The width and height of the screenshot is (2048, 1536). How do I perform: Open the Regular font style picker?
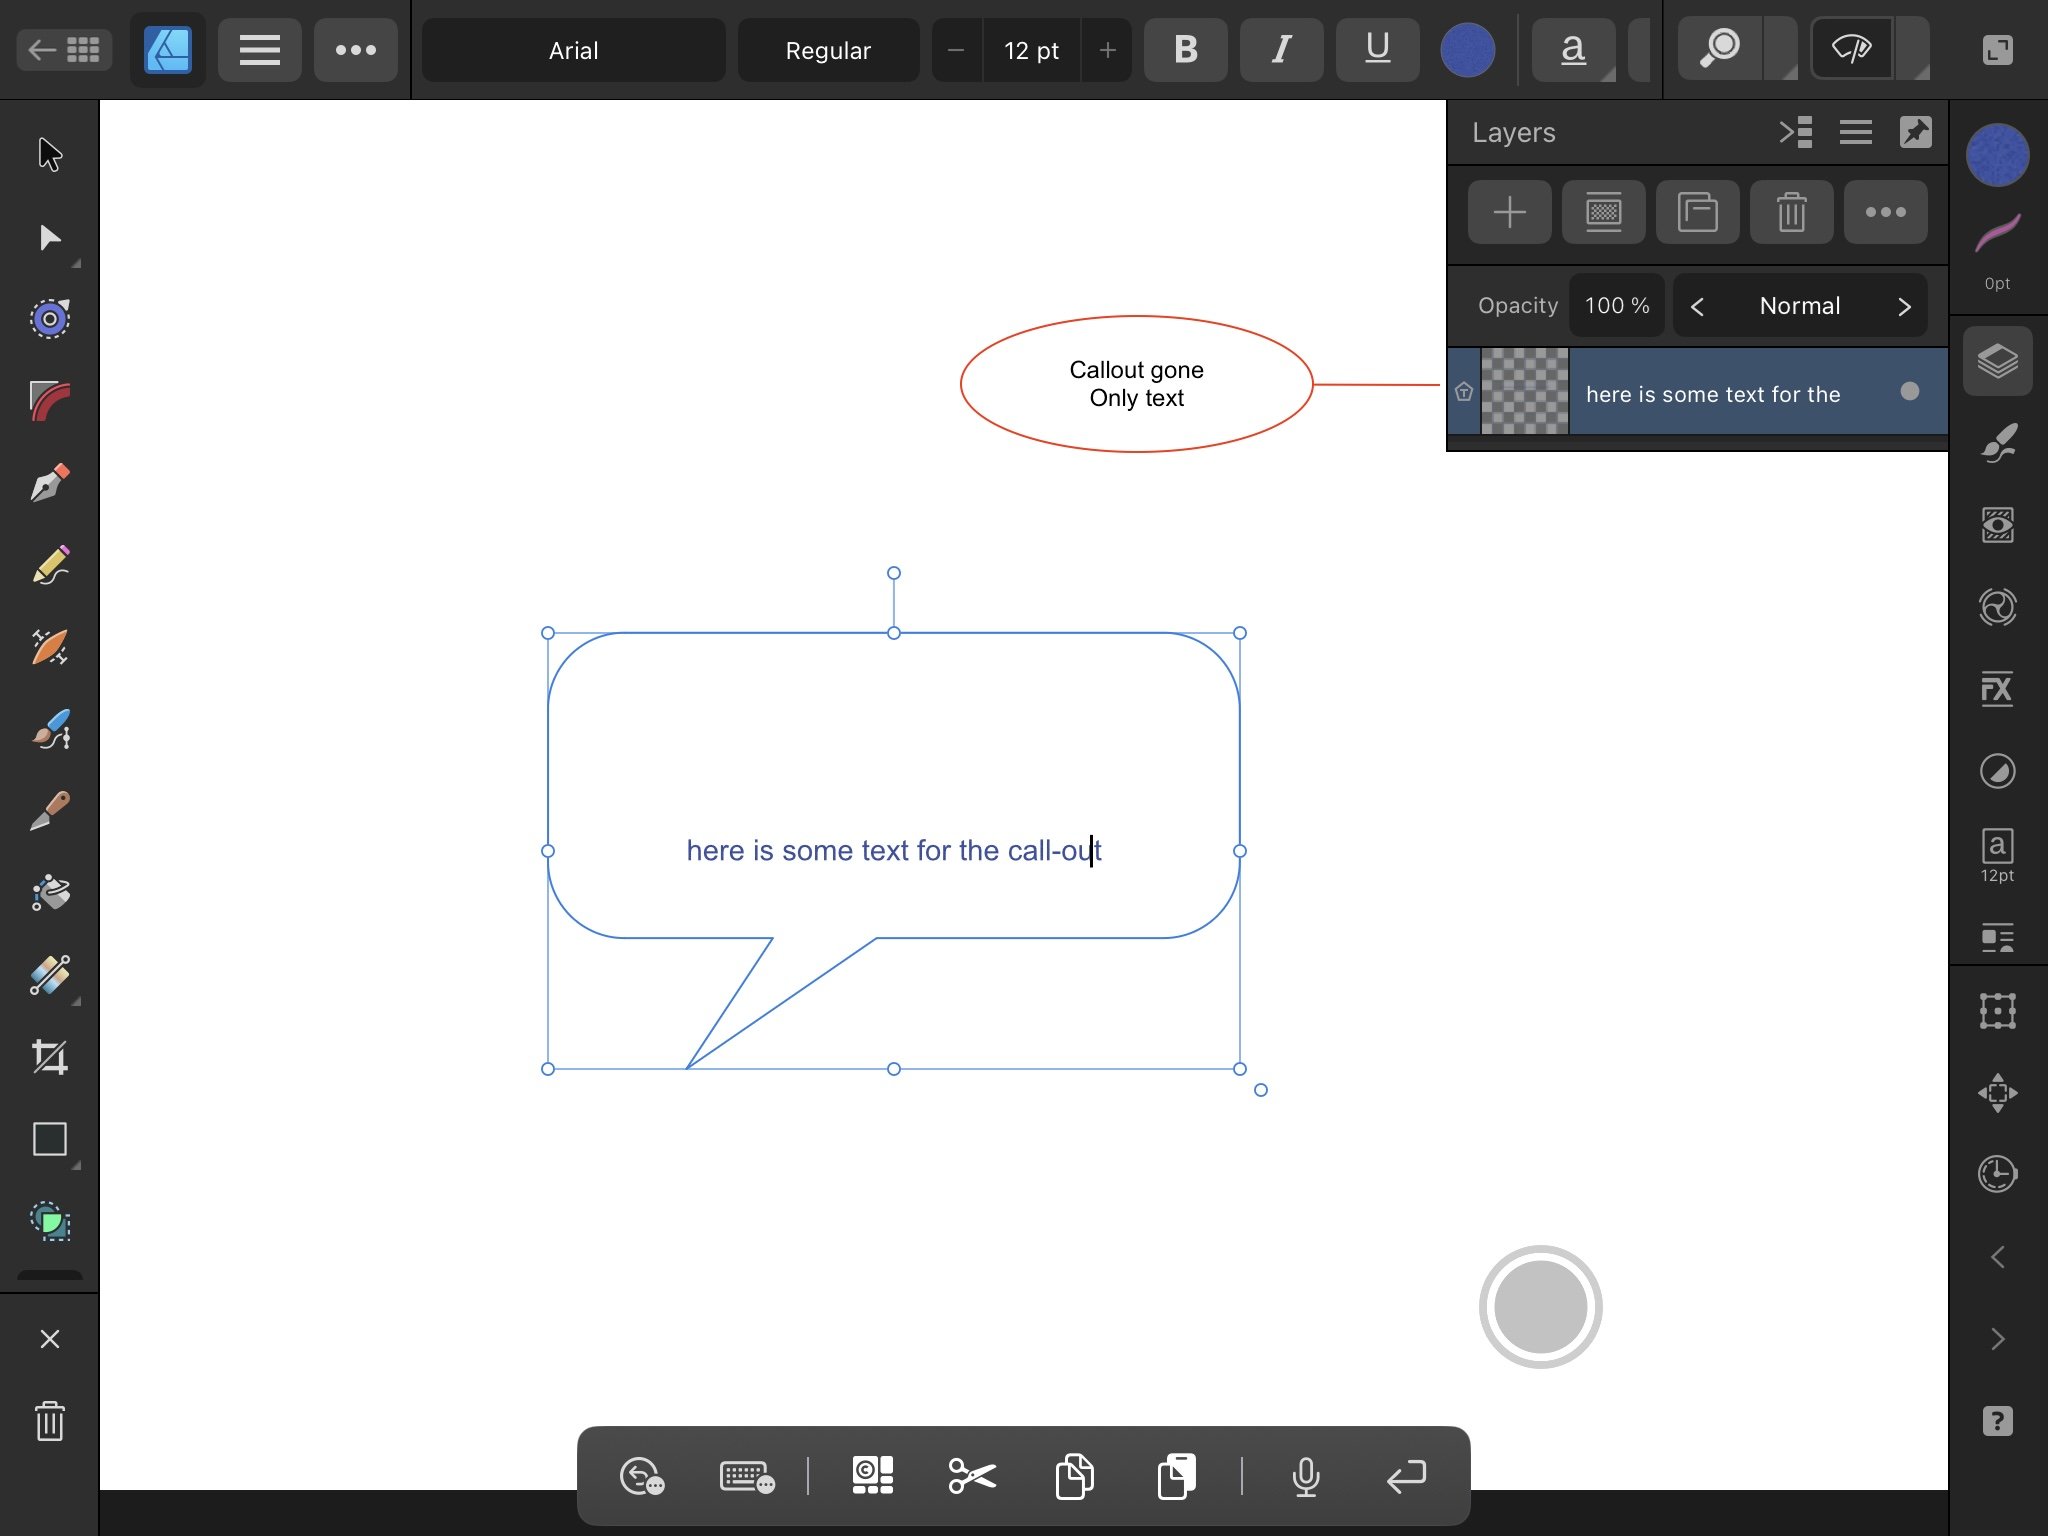click(x=828, y=50)
